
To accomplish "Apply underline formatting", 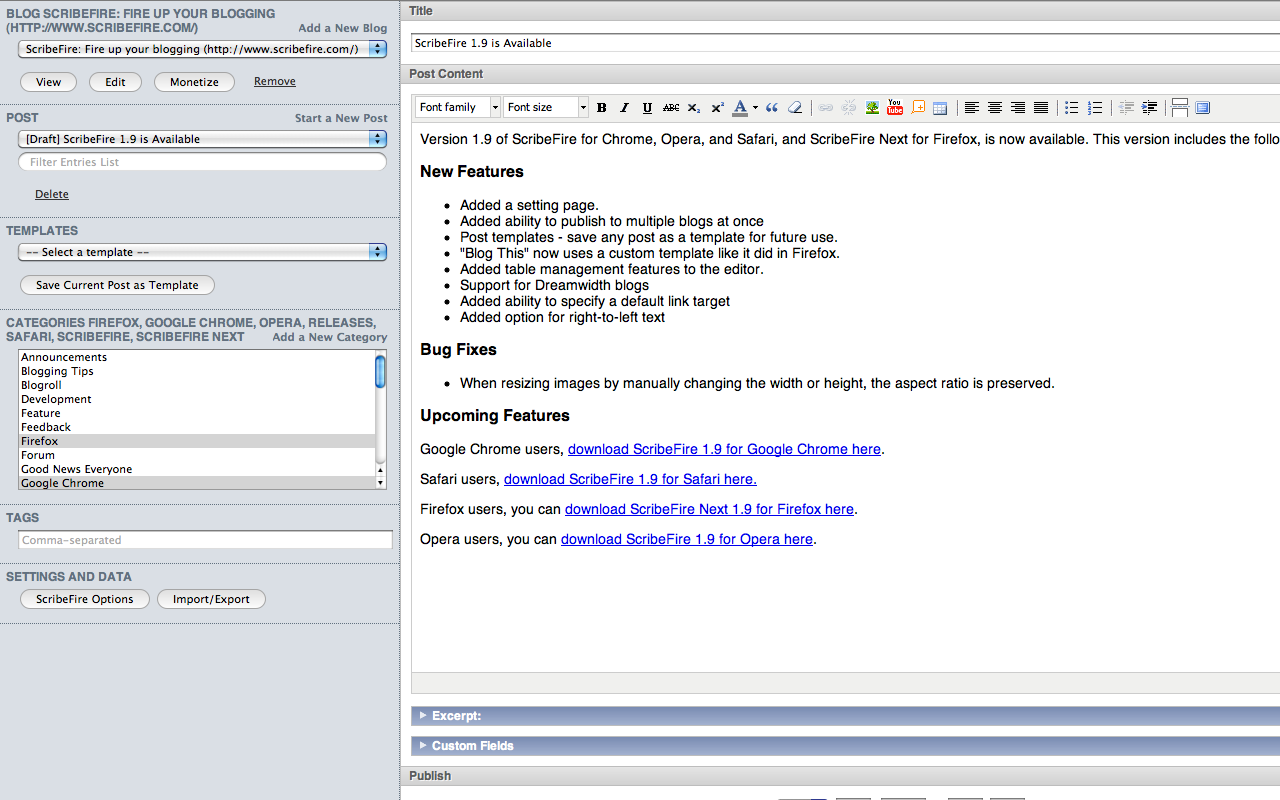I will pyautogui.click(x=648, y=108).
